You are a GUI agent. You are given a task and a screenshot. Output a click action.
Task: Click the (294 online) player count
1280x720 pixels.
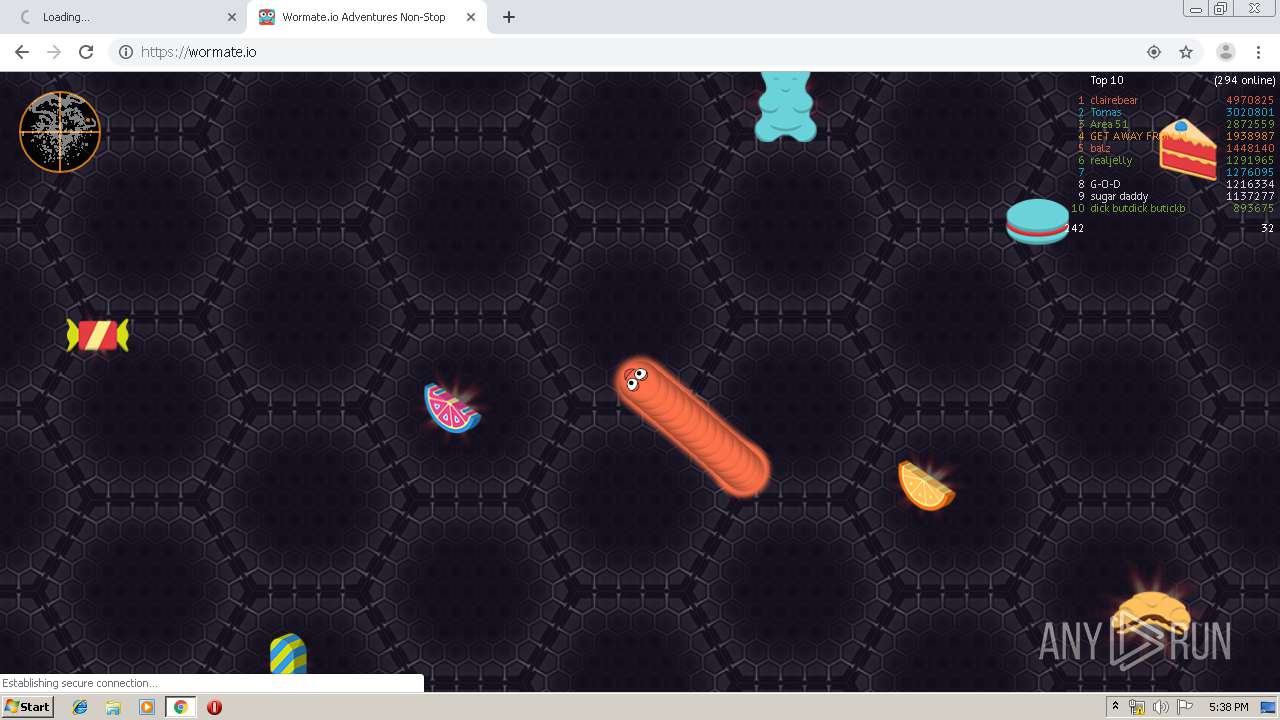1245,80
